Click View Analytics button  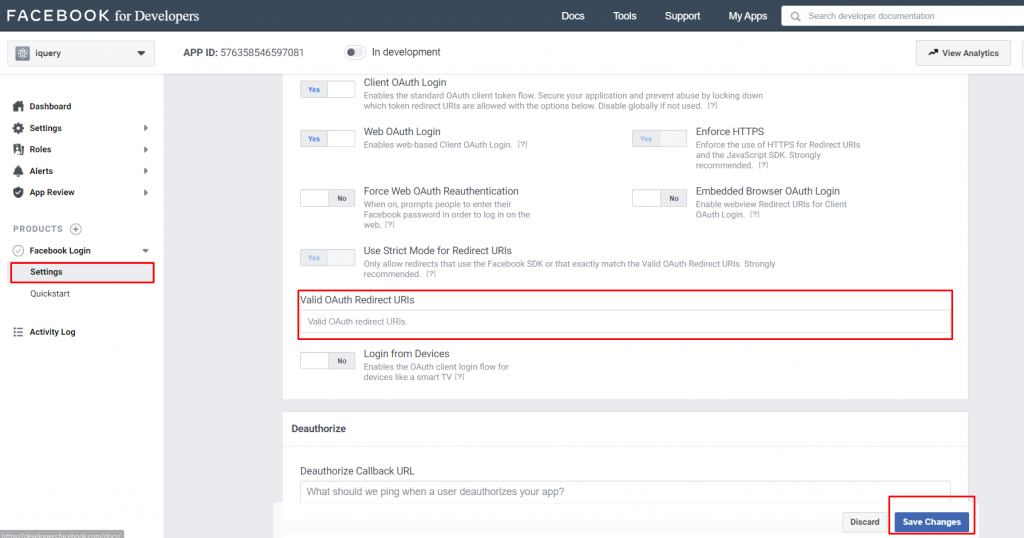[x=963, y=53]
